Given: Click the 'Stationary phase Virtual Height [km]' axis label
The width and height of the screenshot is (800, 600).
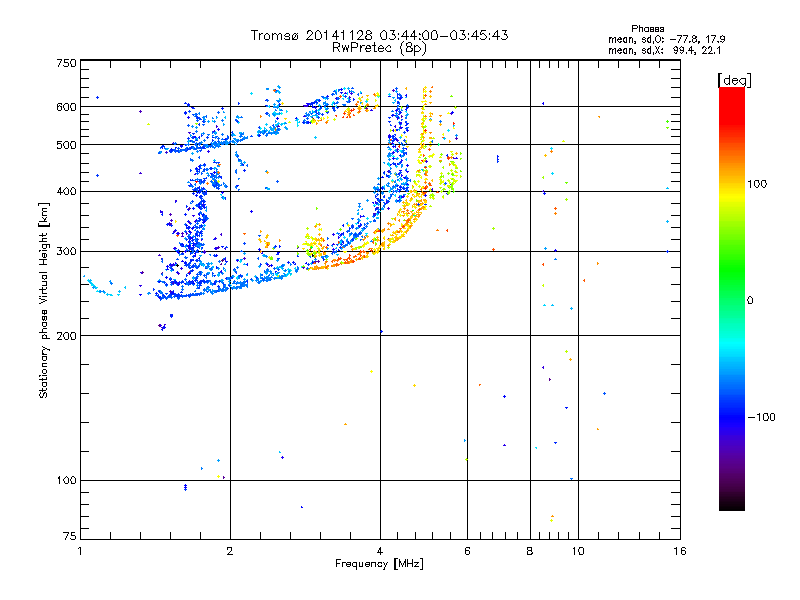Looking at the screenshot, I should (44, 300).
